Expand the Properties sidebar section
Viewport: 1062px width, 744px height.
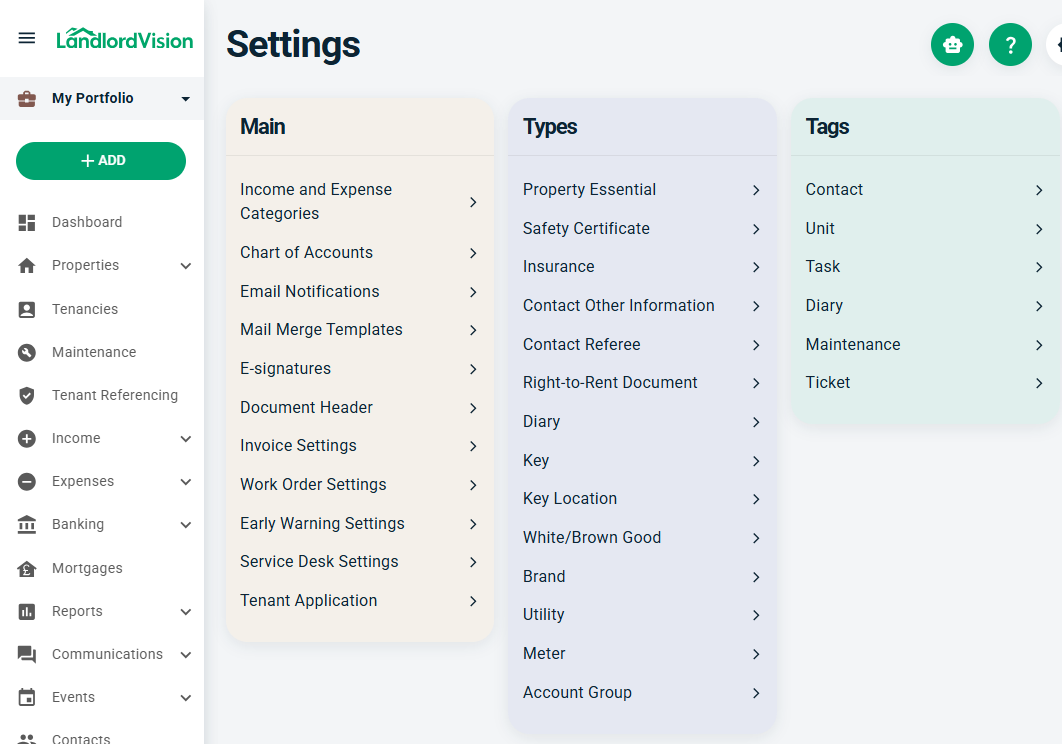(x=185, y=266)
